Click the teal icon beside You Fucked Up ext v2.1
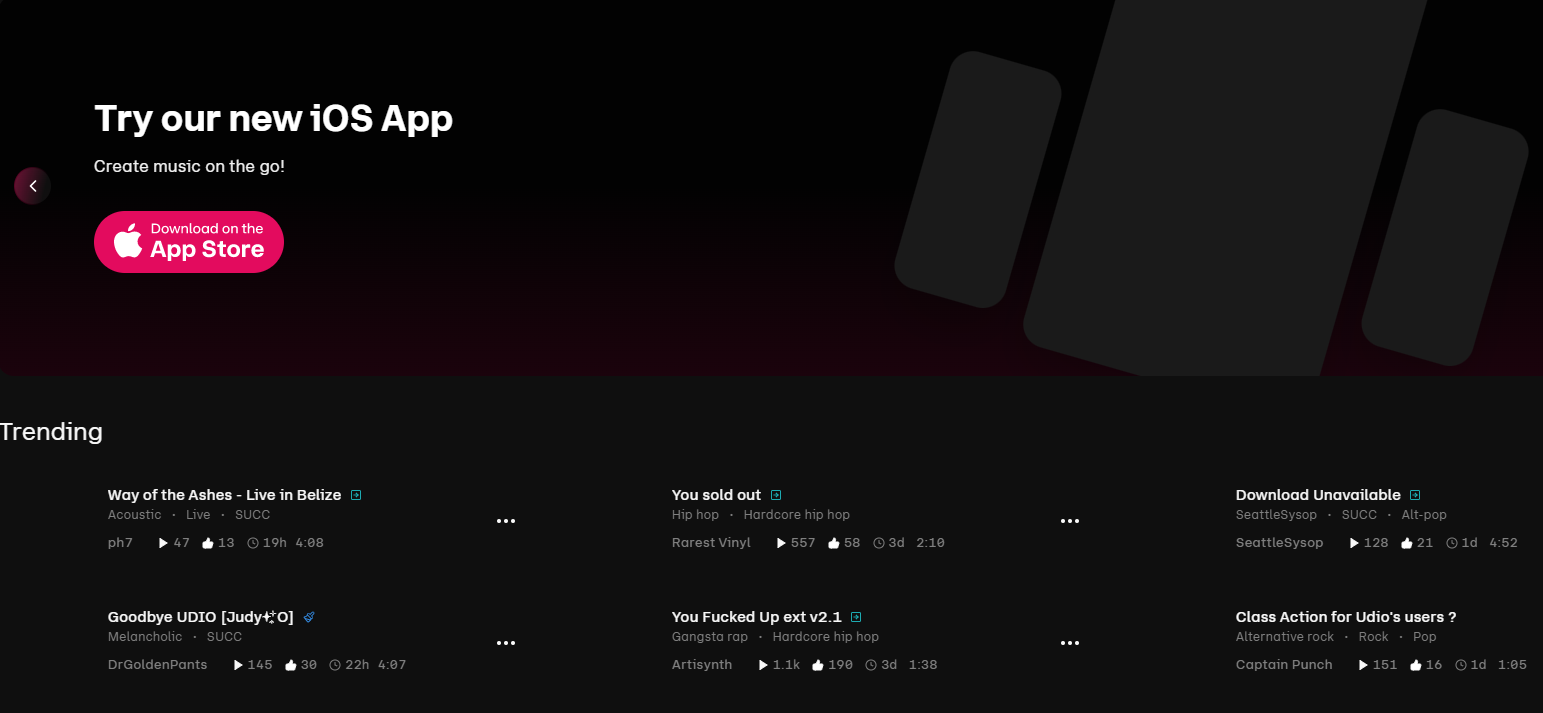This screenshot has height=713, width=1543. [856, 617]
